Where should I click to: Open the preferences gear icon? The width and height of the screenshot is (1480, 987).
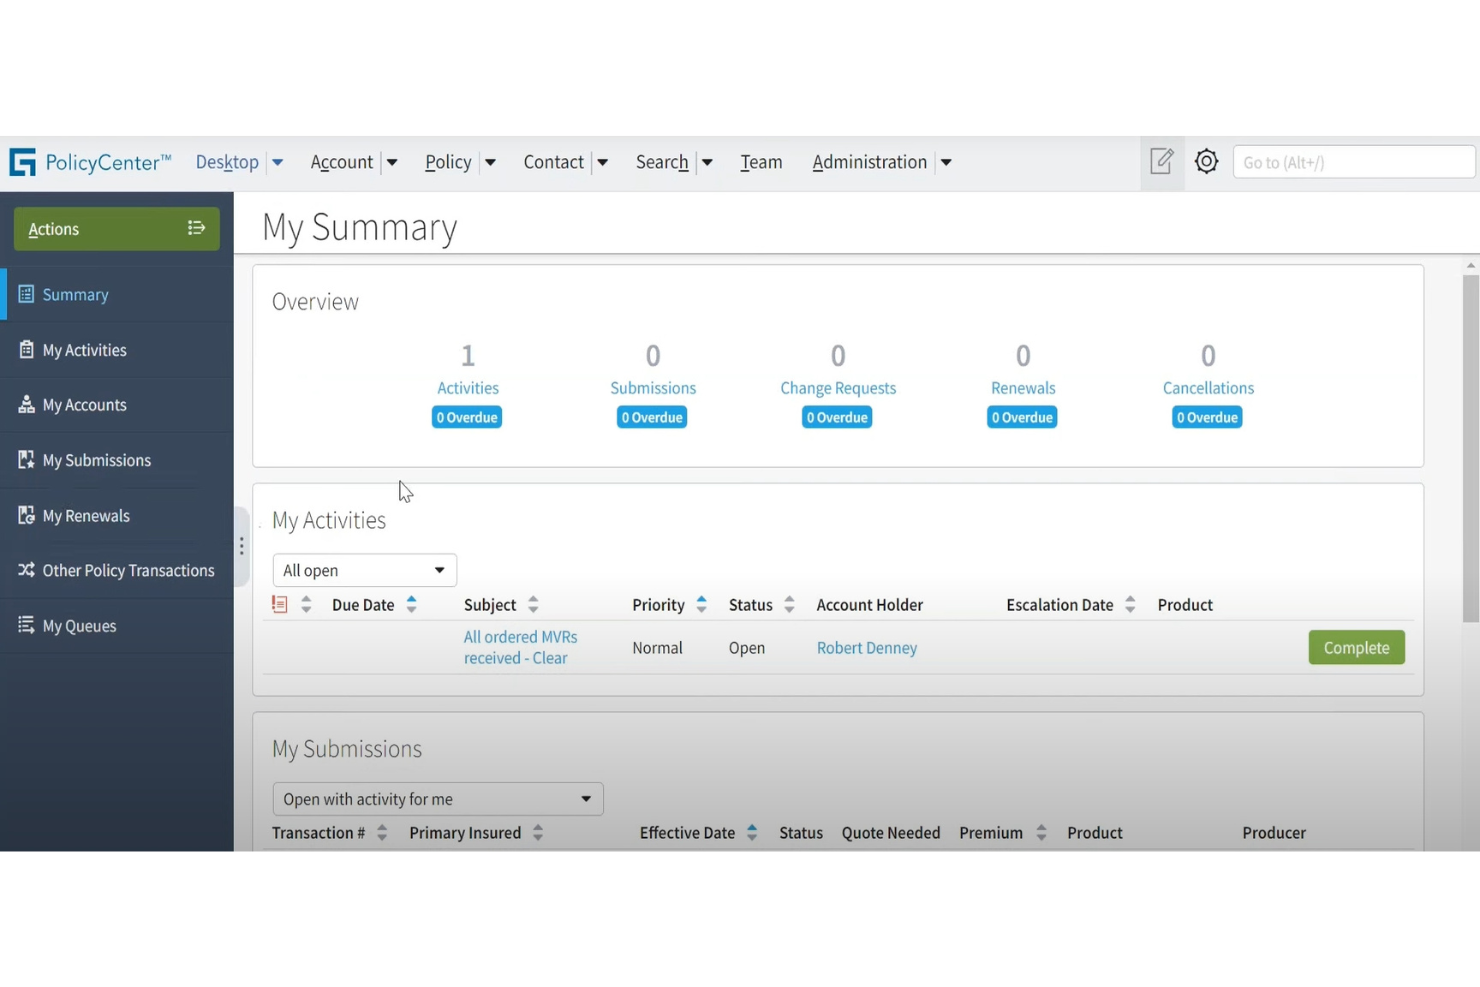(1206, 161)
